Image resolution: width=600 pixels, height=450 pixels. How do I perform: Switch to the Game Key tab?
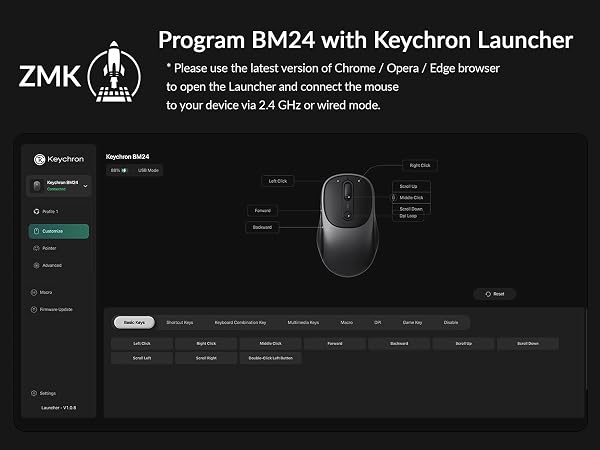coord(412,323)
